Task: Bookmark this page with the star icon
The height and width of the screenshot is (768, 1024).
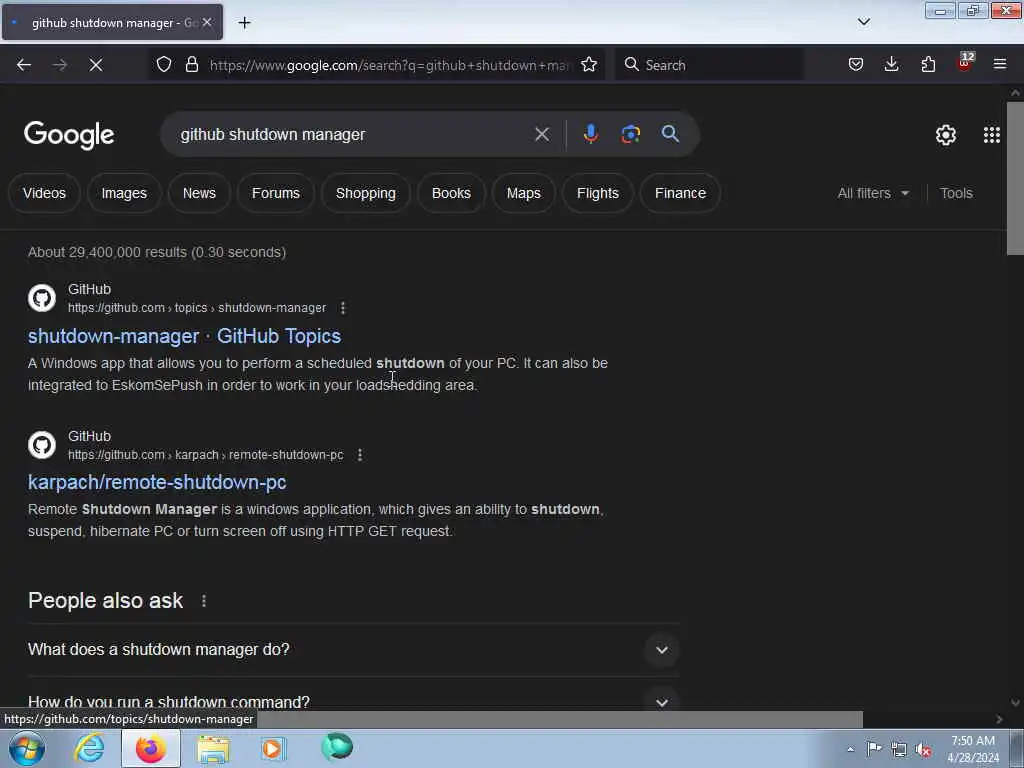Action: tap(589, 64)
